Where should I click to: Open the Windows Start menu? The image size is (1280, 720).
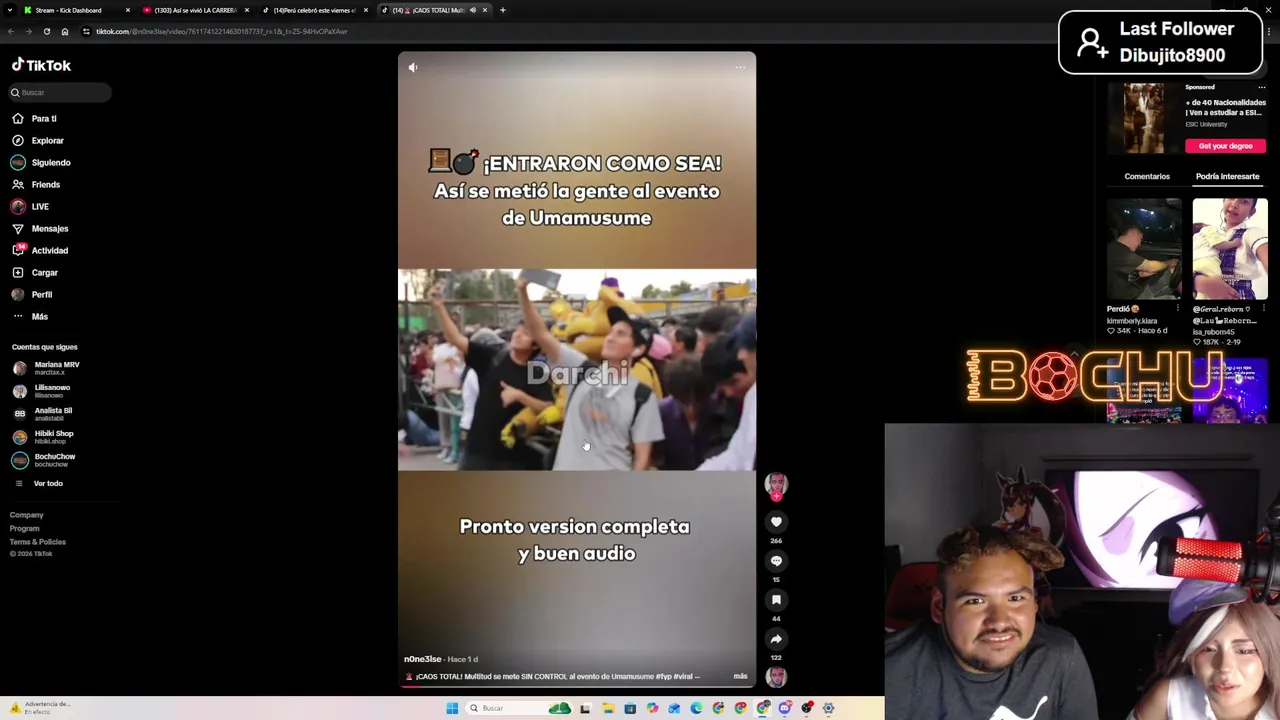452,708
